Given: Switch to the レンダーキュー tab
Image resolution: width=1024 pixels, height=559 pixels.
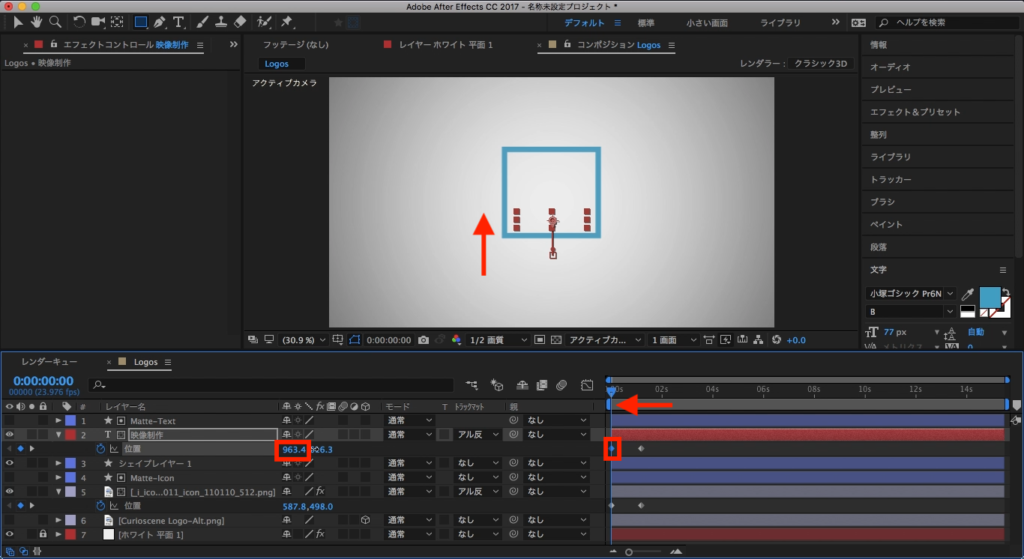Looking at the screenshot, I should click(50, 362).
